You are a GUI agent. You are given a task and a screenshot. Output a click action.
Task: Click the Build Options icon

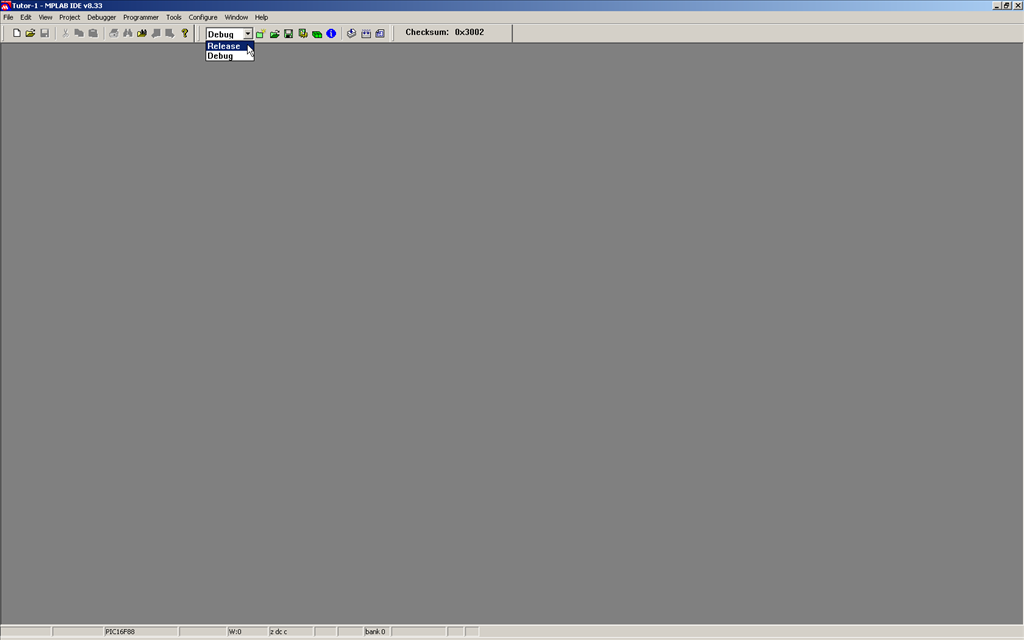302,34
